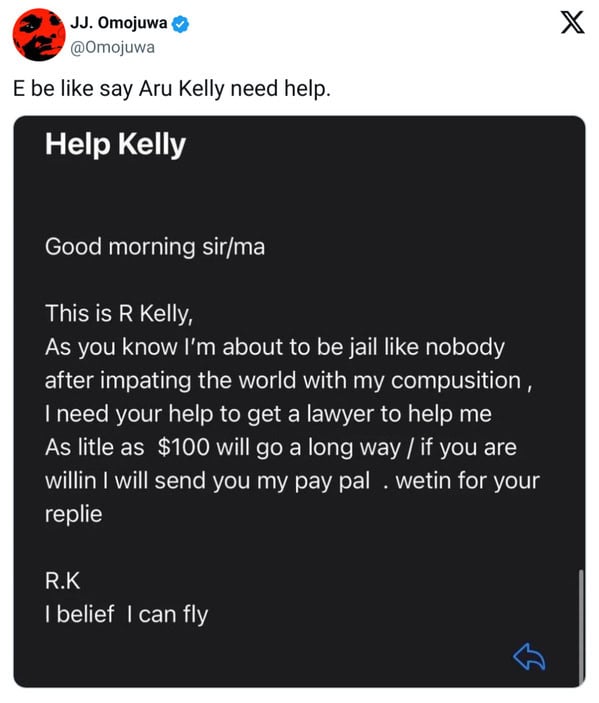Click the Good morning sir/ma greeting line
This screenshot has width=599, height=703.
coord(155,247)
